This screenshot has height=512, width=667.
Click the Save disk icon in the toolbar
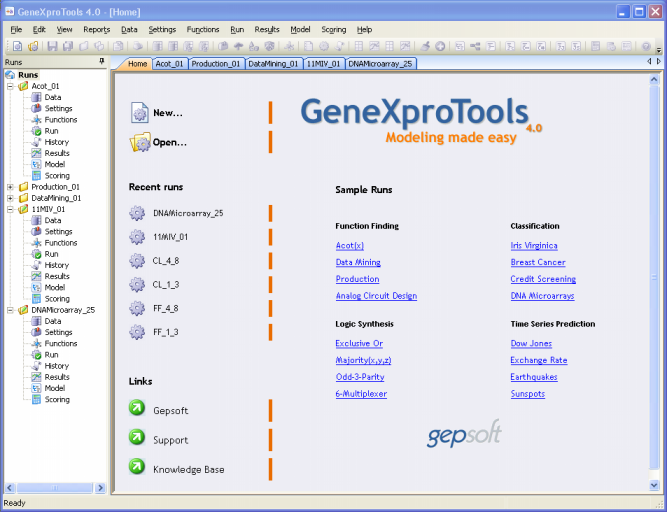click(x=52, y=46)
